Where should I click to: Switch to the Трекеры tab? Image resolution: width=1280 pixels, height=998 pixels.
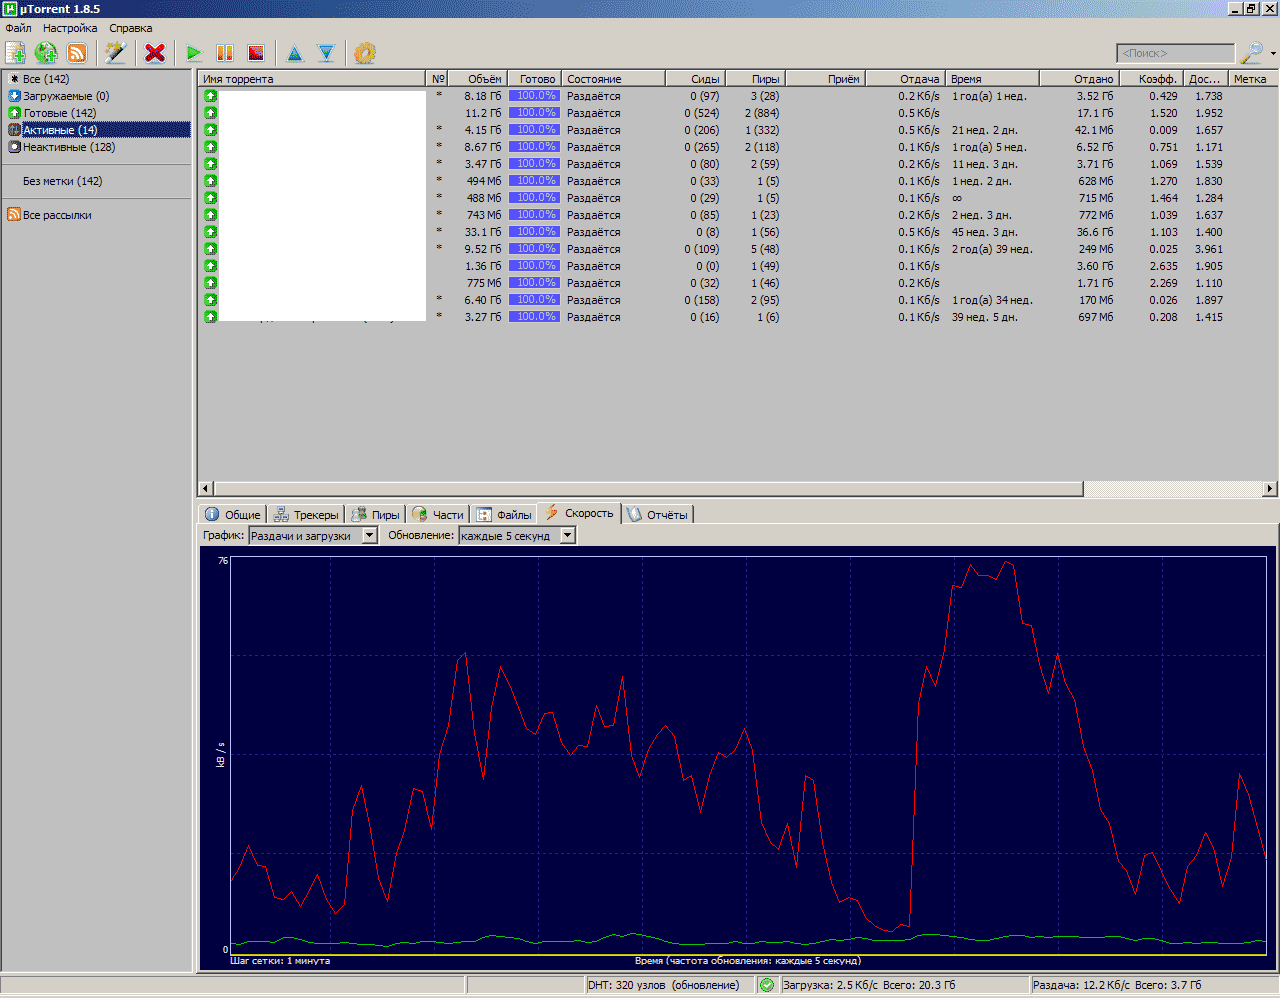305,515
